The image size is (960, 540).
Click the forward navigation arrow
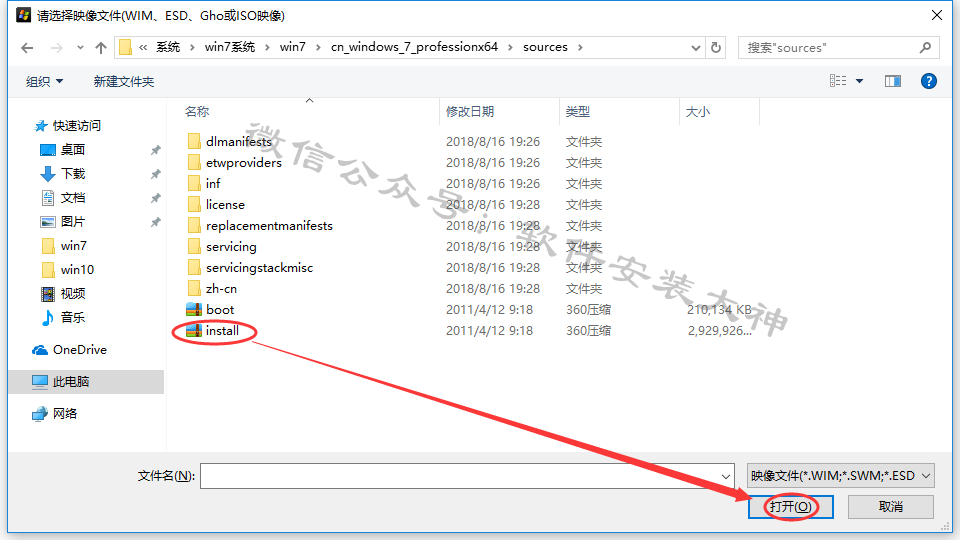[56, 48]
